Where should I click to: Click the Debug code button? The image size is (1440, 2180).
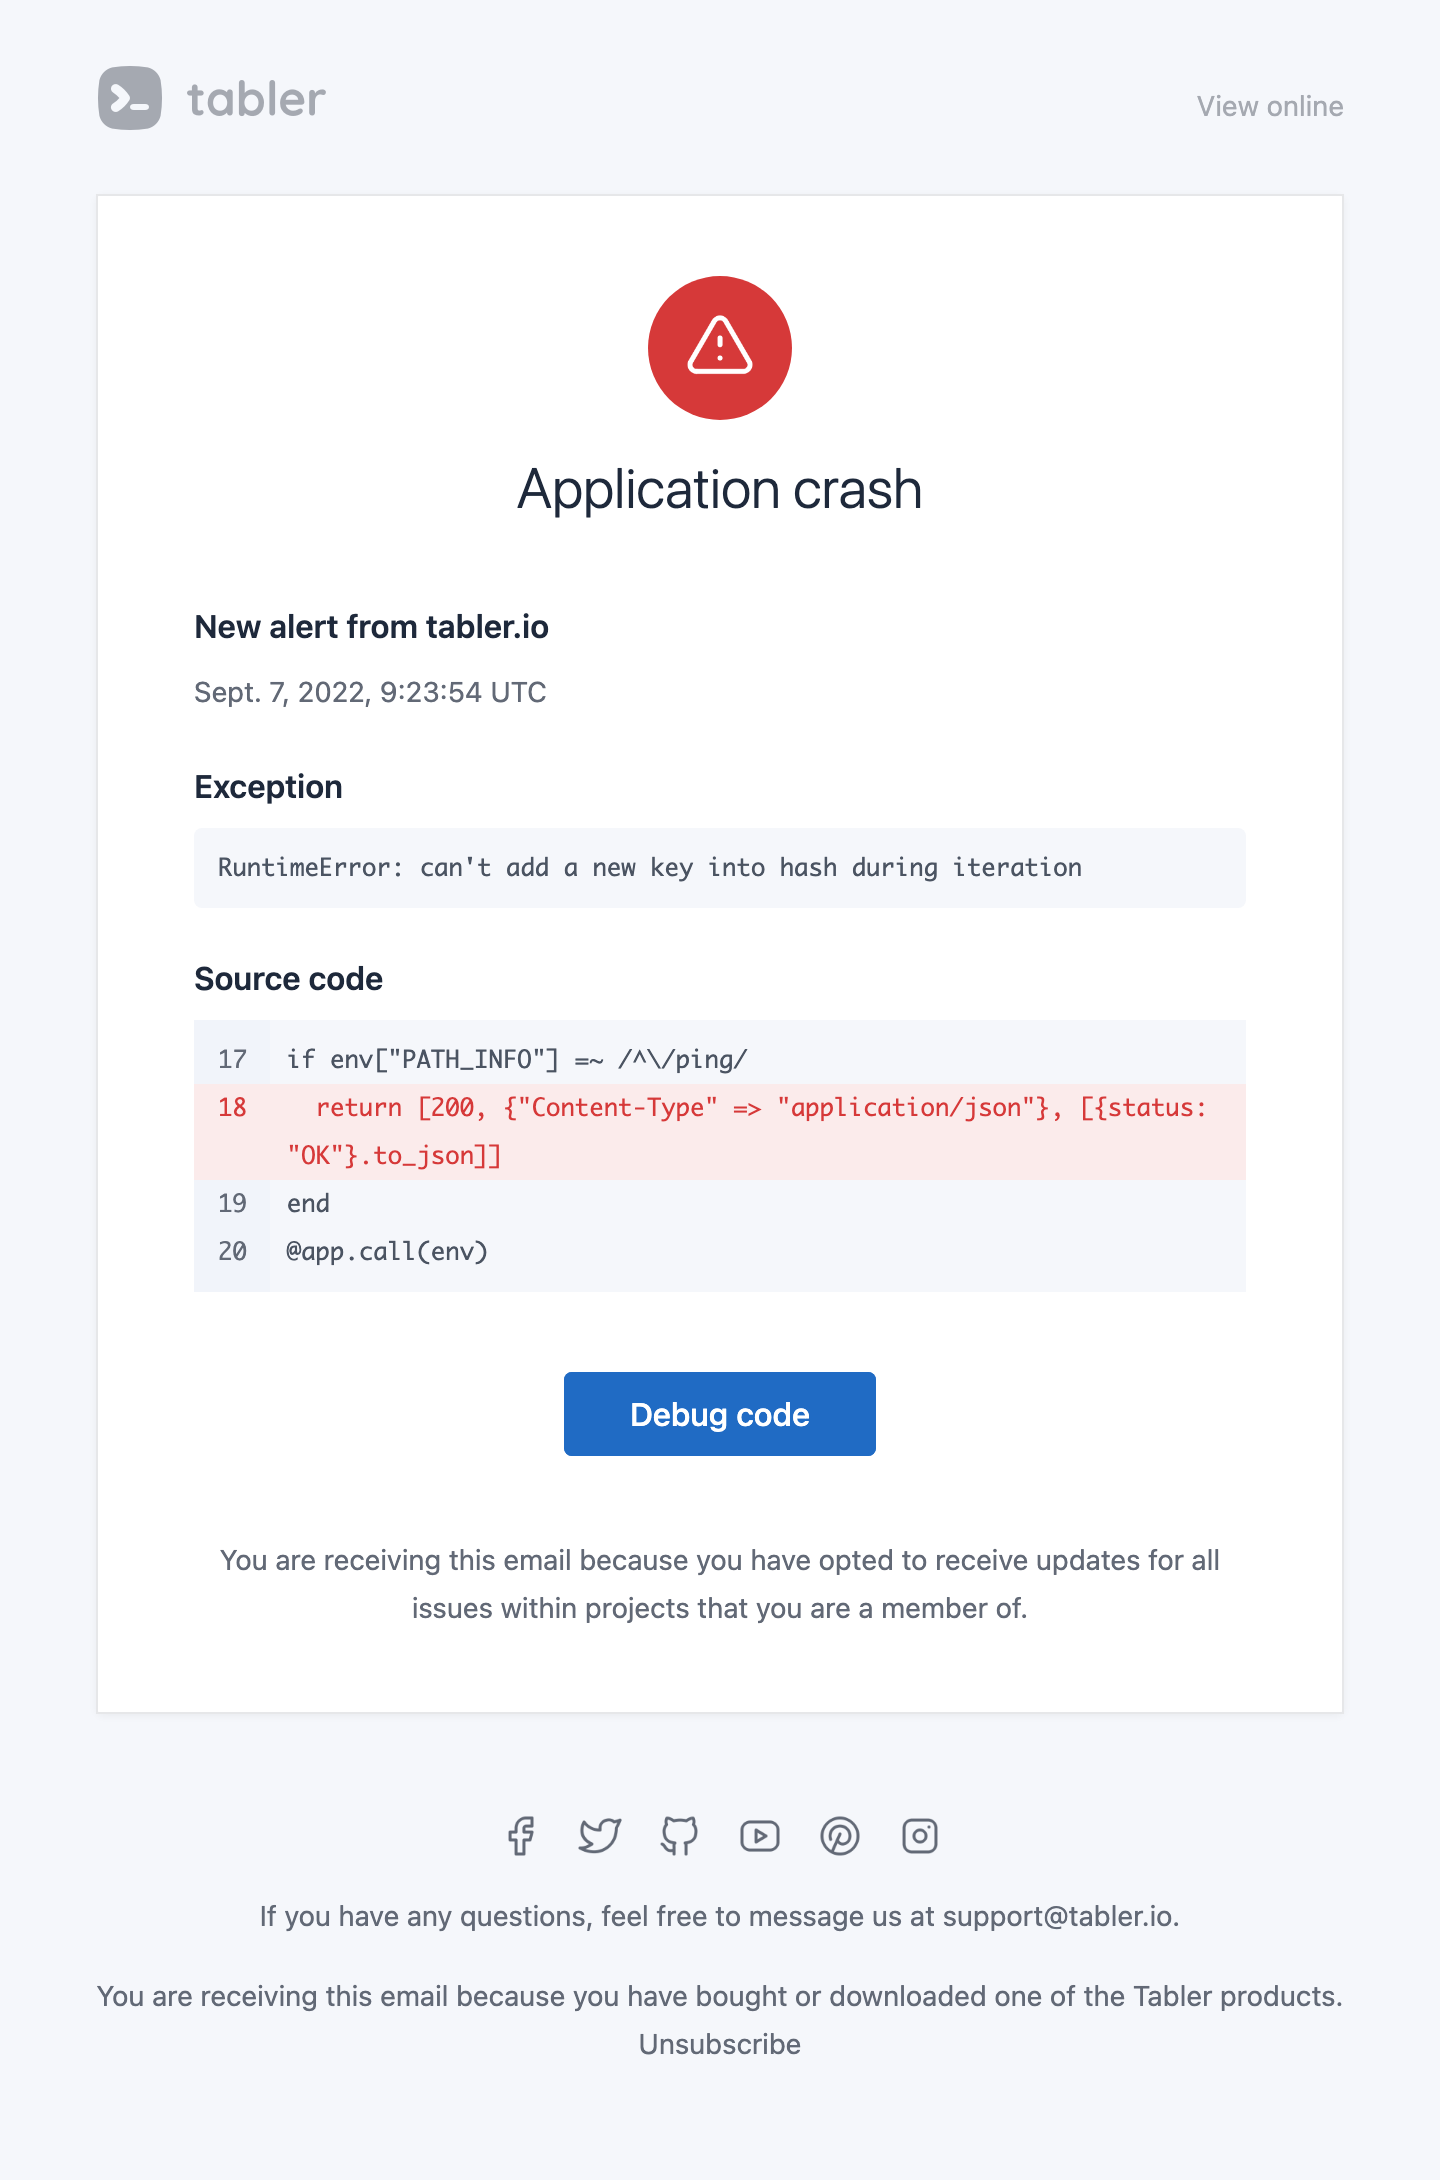pos(720,1414)
